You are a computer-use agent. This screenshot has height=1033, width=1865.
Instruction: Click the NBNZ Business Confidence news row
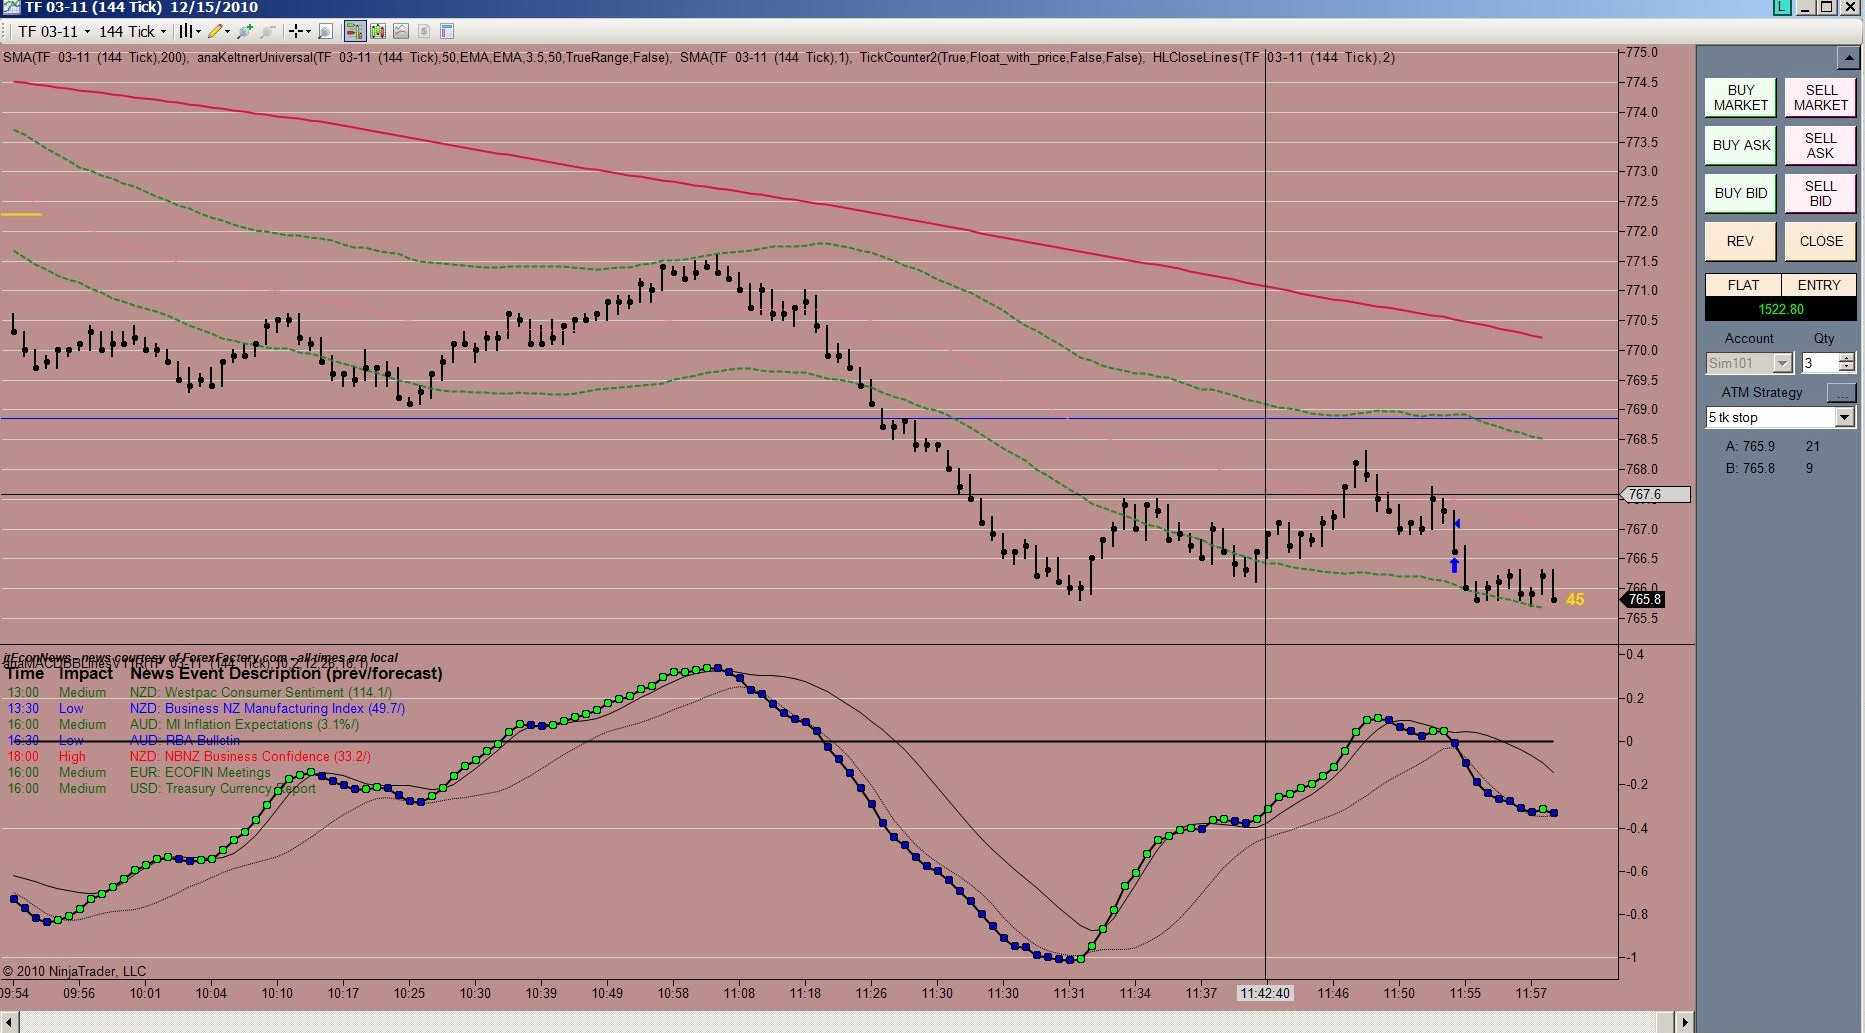point(189,756)
